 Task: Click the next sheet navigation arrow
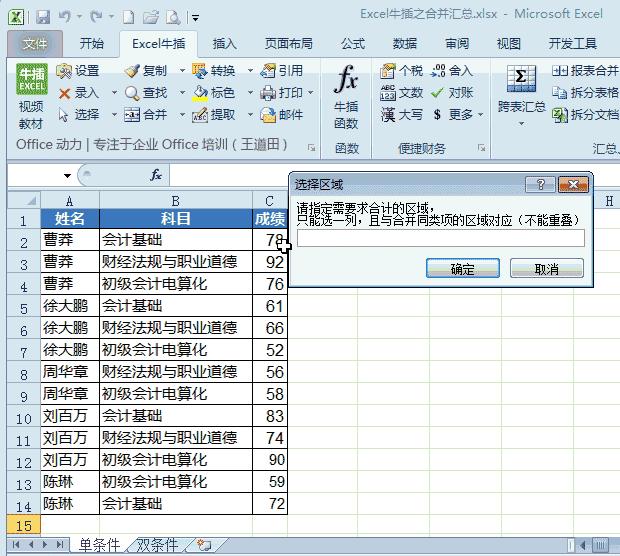(x=44, y=545)
